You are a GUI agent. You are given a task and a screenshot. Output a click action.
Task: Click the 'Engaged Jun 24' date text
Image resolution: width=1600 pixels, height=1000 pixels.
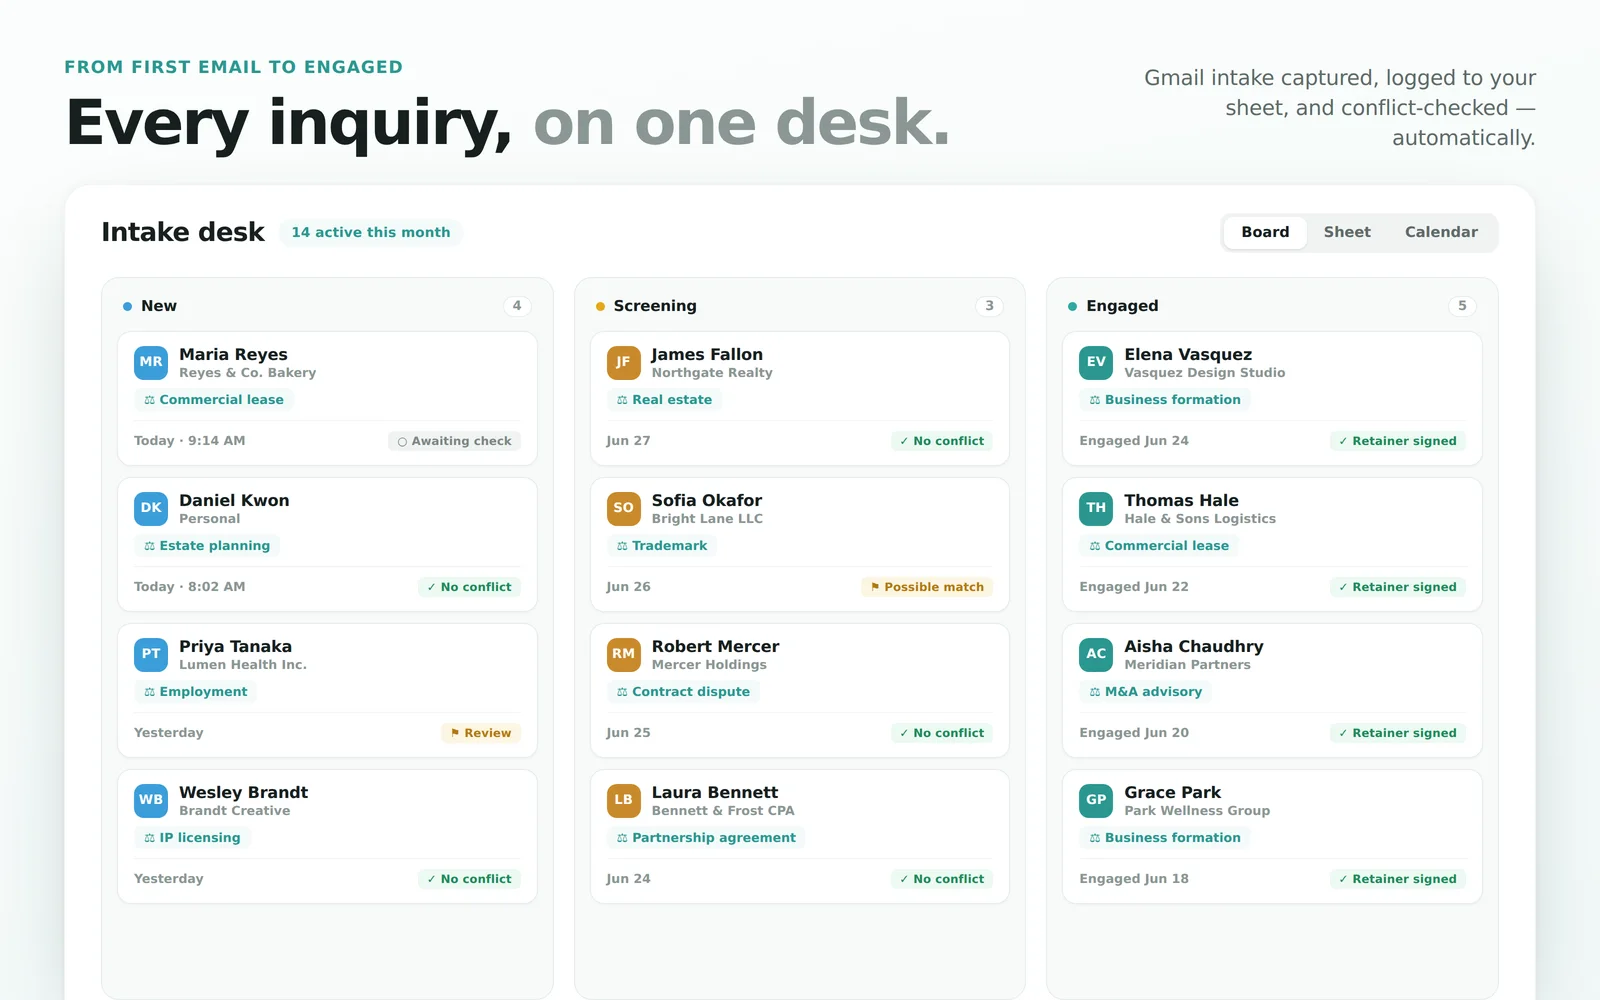pos(1134,441)
